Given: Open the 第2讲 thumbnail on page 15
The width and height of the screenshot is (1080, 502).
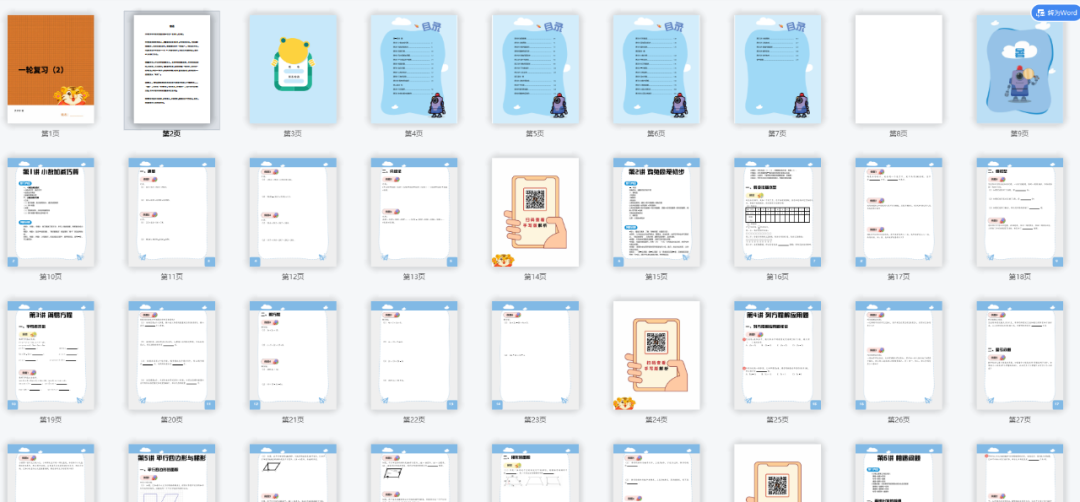Looking at the screenshot, I should click(x=656, y=212).
